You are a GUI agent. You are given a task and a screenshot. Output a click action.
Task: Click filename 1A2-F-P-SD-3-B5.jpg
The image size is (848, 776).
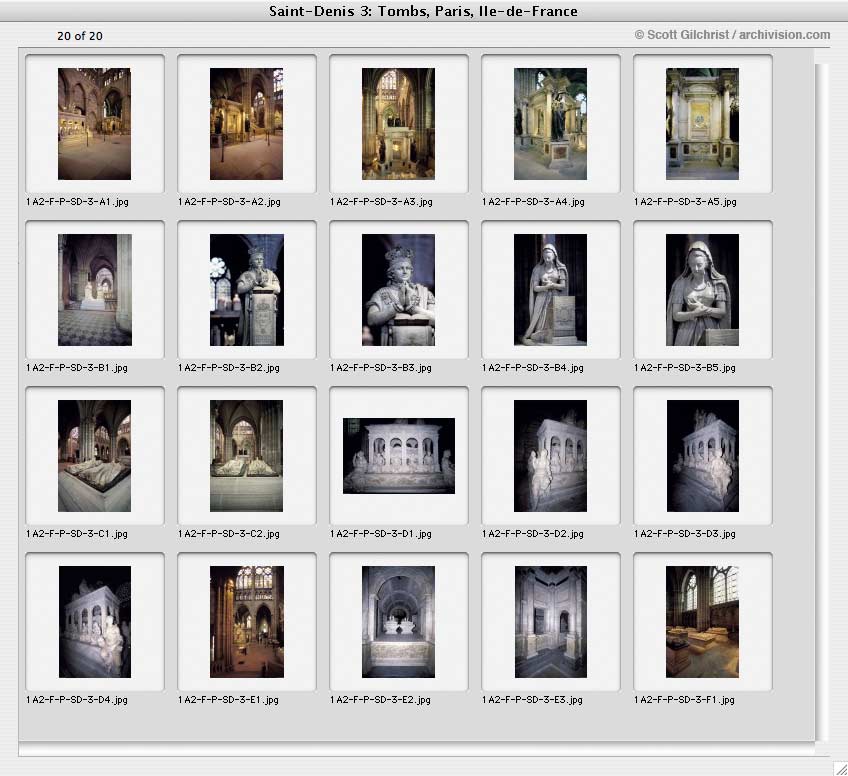pos(685,368)
